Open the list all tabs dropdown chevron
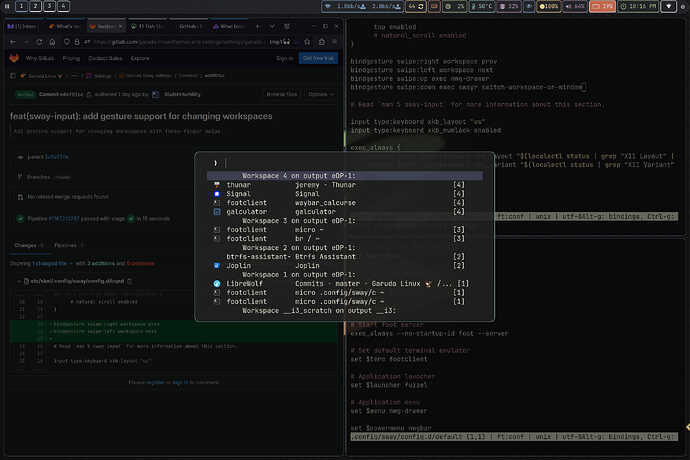 coord(272,26)
